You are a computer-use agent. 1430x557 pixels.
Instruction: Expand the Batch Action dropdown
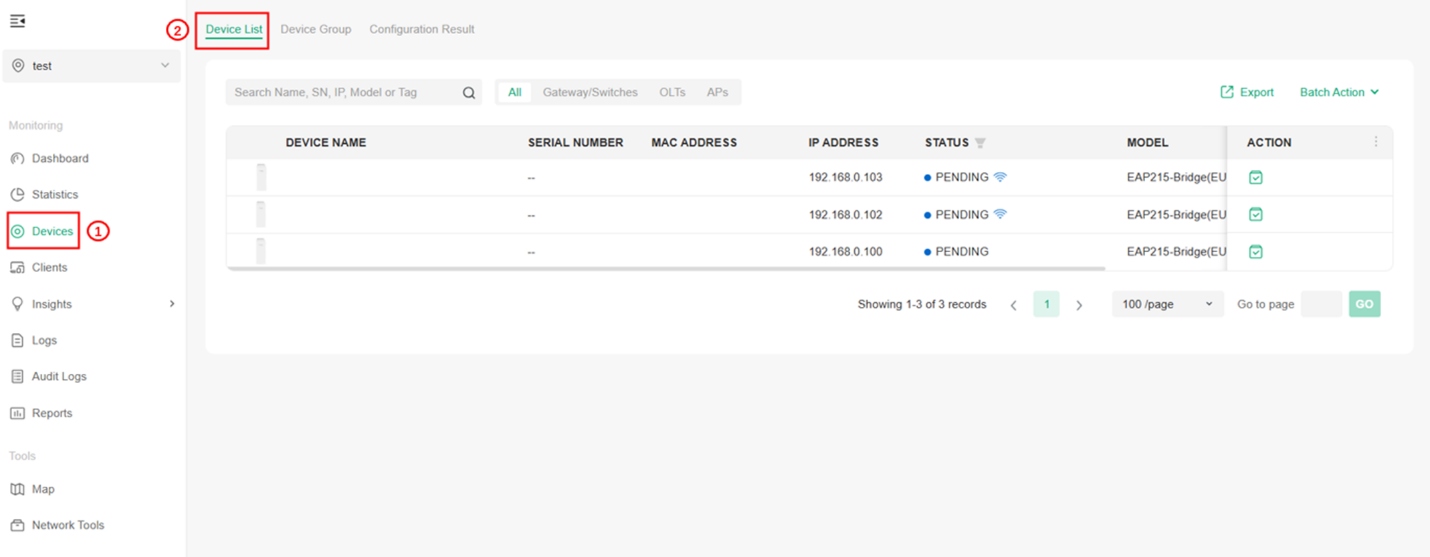1339,92
